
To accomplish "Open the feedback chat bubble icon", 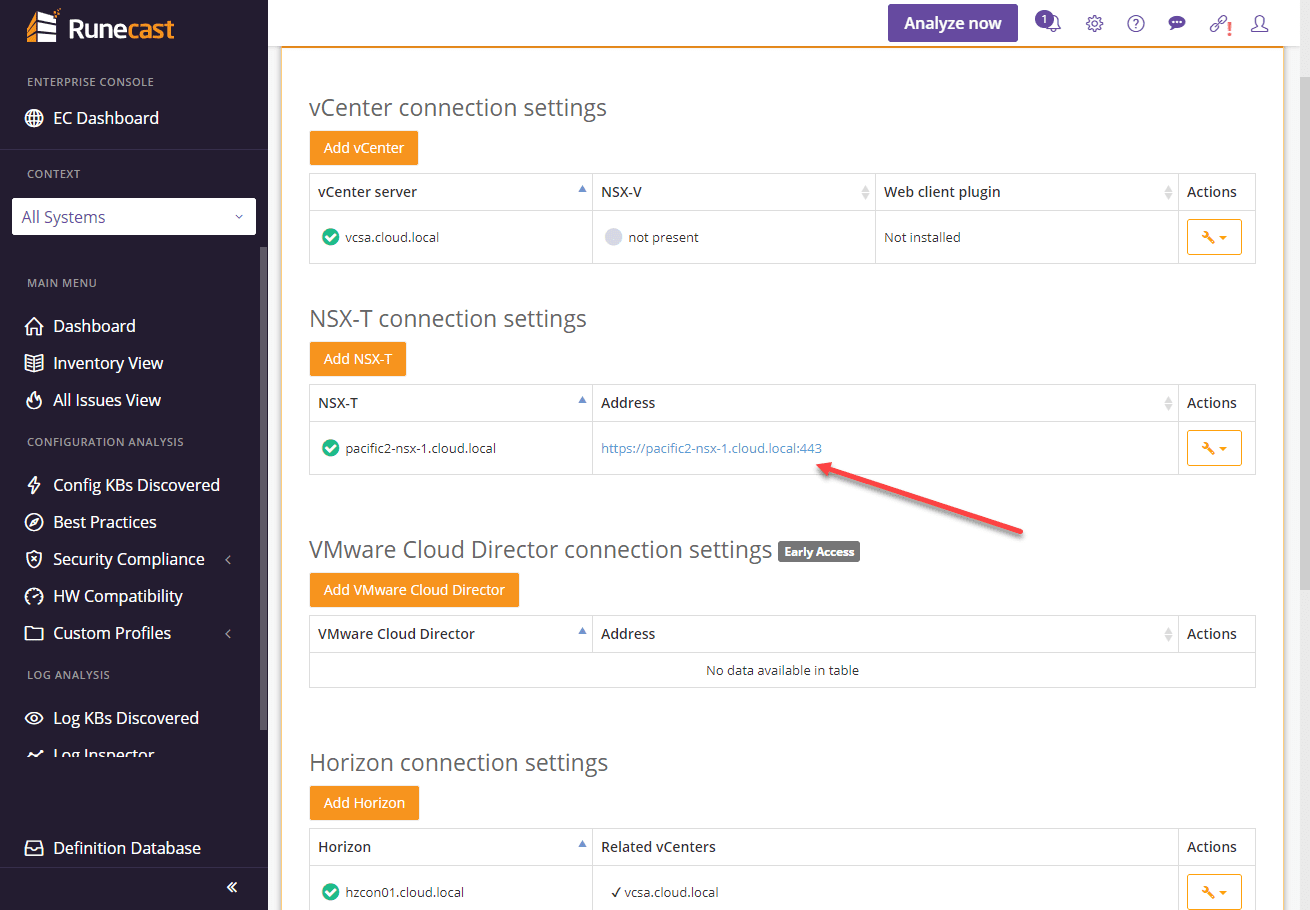I will click(1176, 22).
